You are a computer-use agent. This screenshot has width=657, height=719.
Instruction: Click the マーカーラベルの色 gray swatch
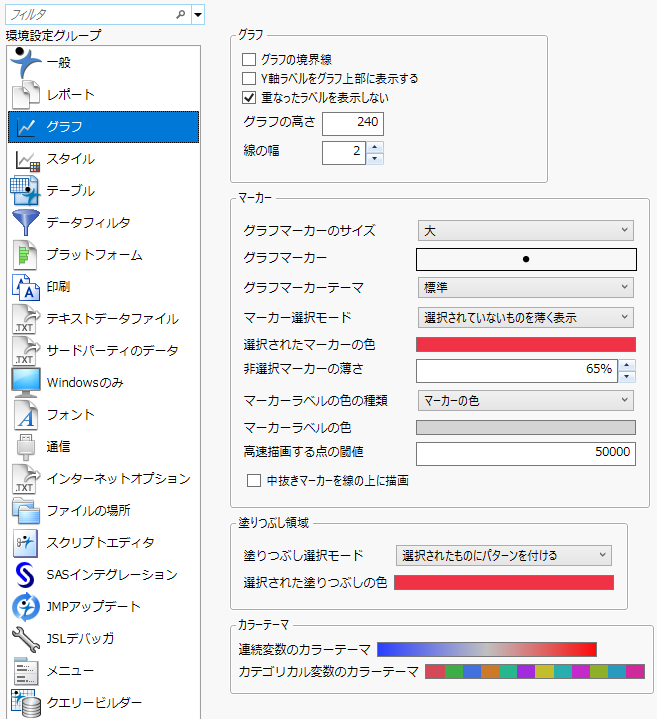pos(526,427)
